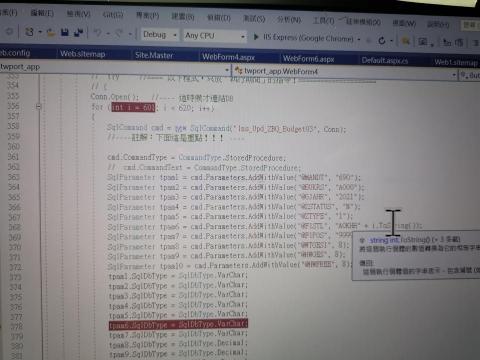This screenshot has height=360, width=480.
Task: Open the second menu ending in (E)
Action: pos(42,13)
